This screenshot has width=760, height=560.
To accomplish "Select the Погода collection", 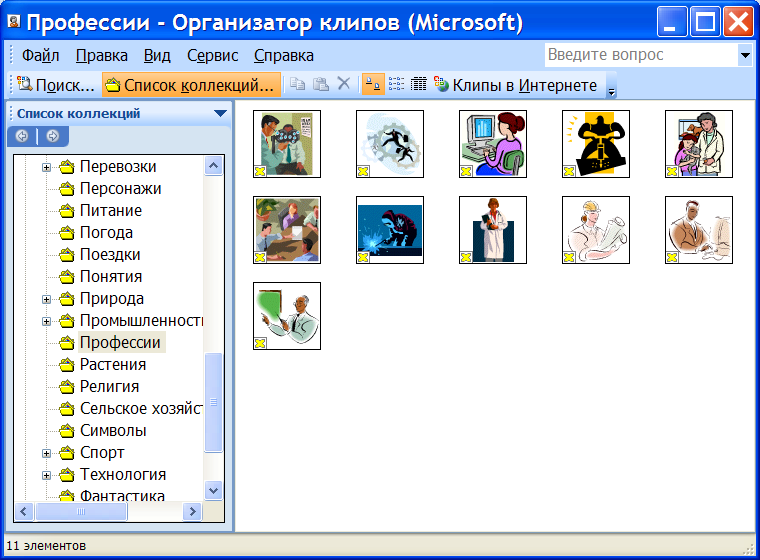I will tap(106, 233).
